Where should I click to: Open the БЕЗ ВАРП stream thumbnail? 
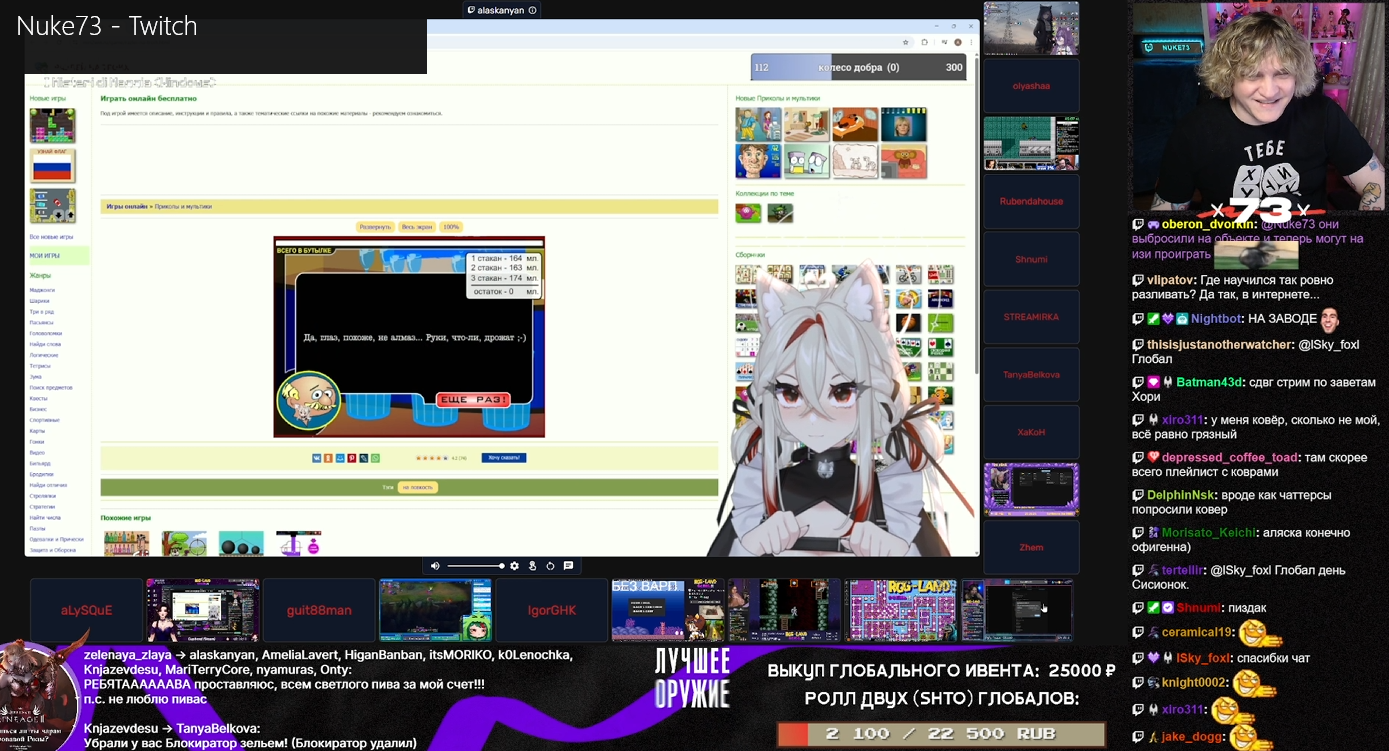pos(668,610)
